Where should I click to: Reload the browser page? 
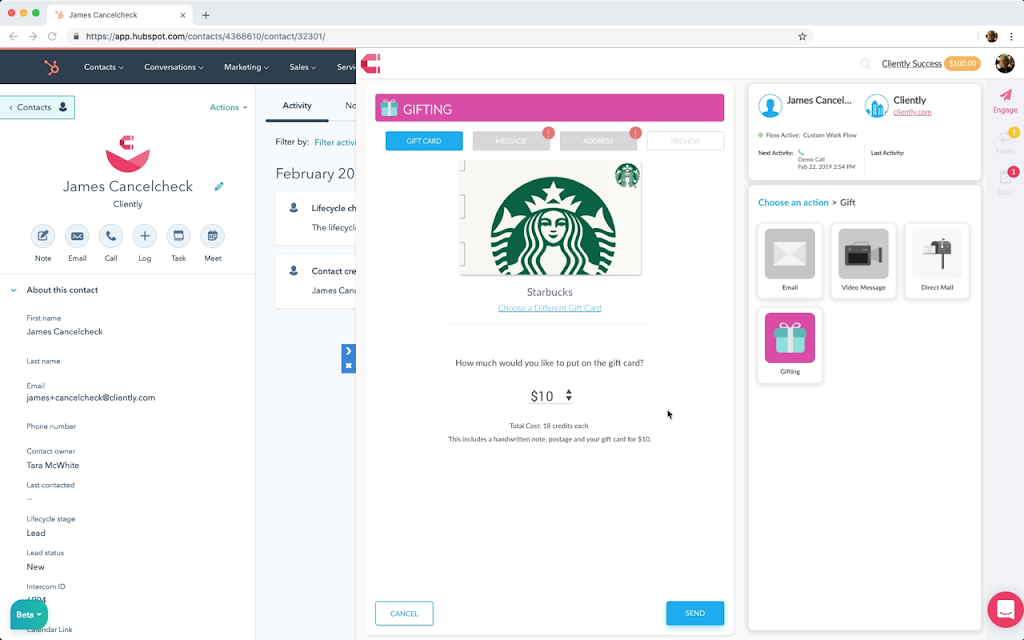(52, 37)
